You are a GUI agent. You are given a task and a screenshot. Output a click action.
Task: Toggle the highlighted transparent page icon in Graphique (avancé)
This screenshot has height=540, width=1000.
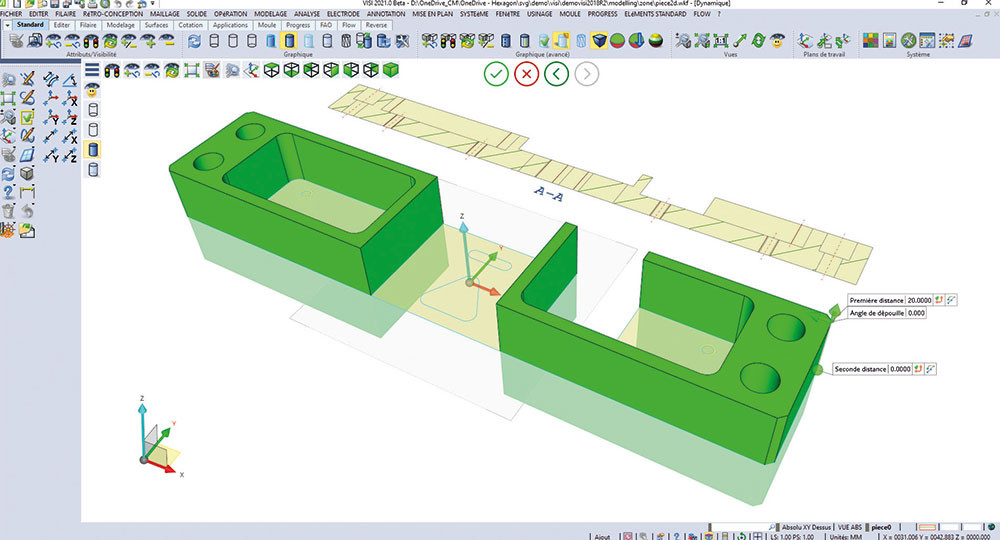tap(561, 41)
